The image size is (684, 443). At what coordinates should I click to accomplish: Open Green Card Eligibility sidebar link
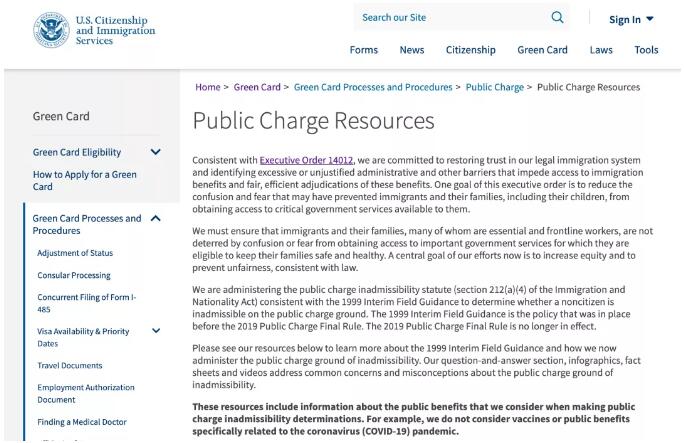77,152
